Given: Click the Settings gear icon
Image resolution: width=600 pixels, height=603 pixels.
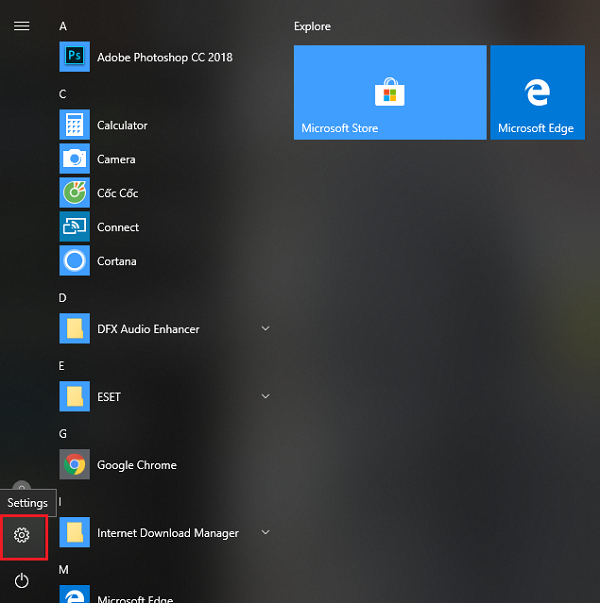Looking at the screenshot, I should (x=22, y=535).
